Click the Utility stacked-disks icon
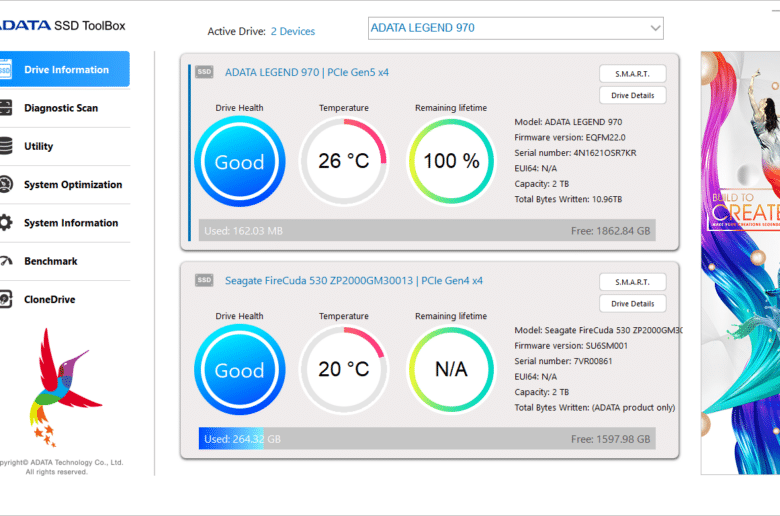Image resolution: width=780 pixels, height=516 pixels. click(5, 146)
